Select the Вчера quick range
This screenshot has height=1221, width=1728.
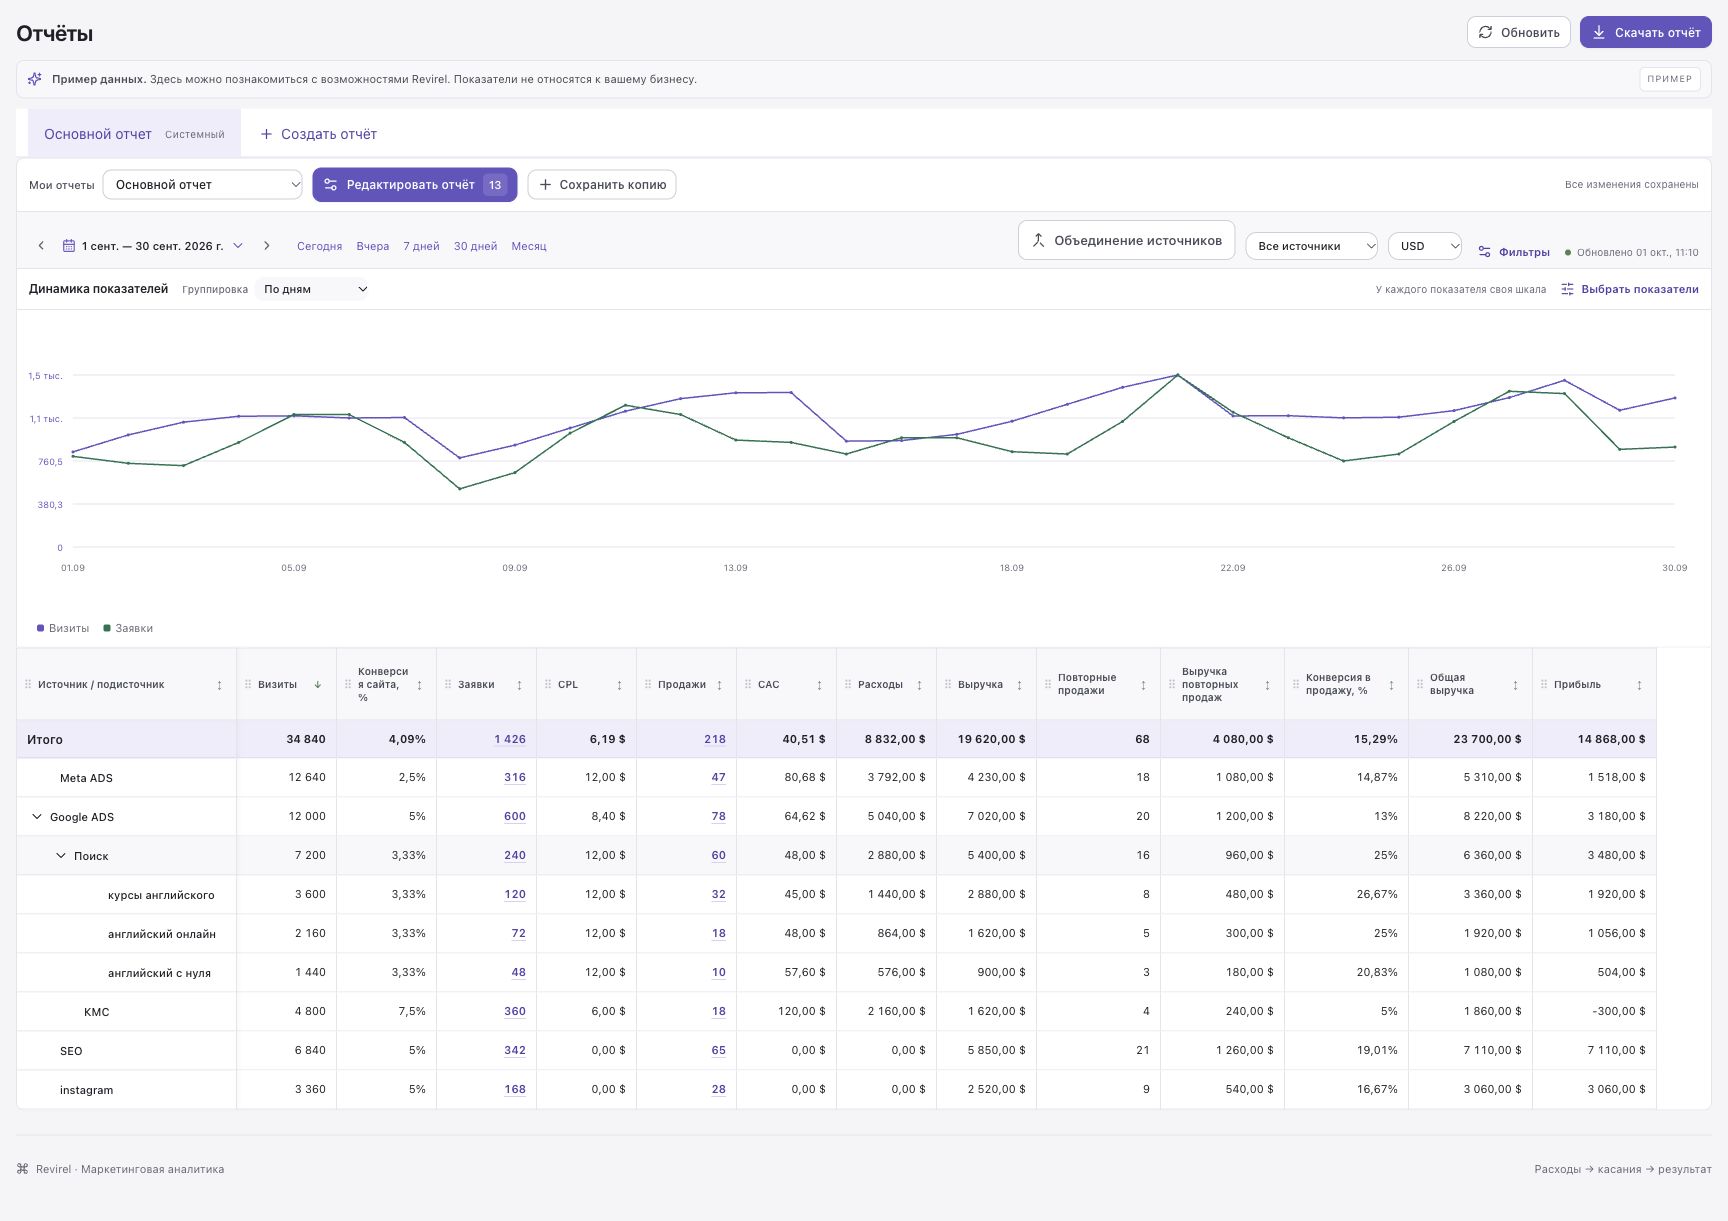click(372, 246)
